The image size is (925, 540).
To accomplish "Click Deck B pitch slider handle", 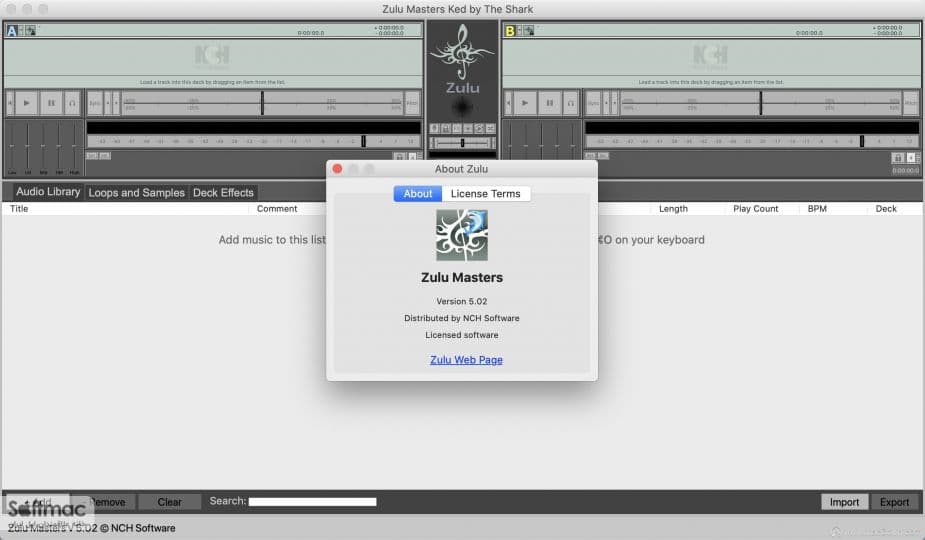I will coord(761,103).
